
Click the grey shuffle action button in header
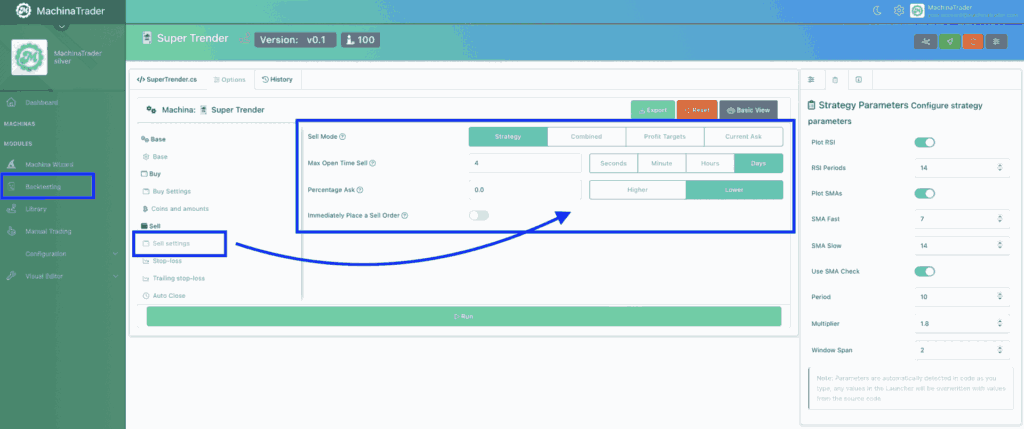click(x=925, y=40)
